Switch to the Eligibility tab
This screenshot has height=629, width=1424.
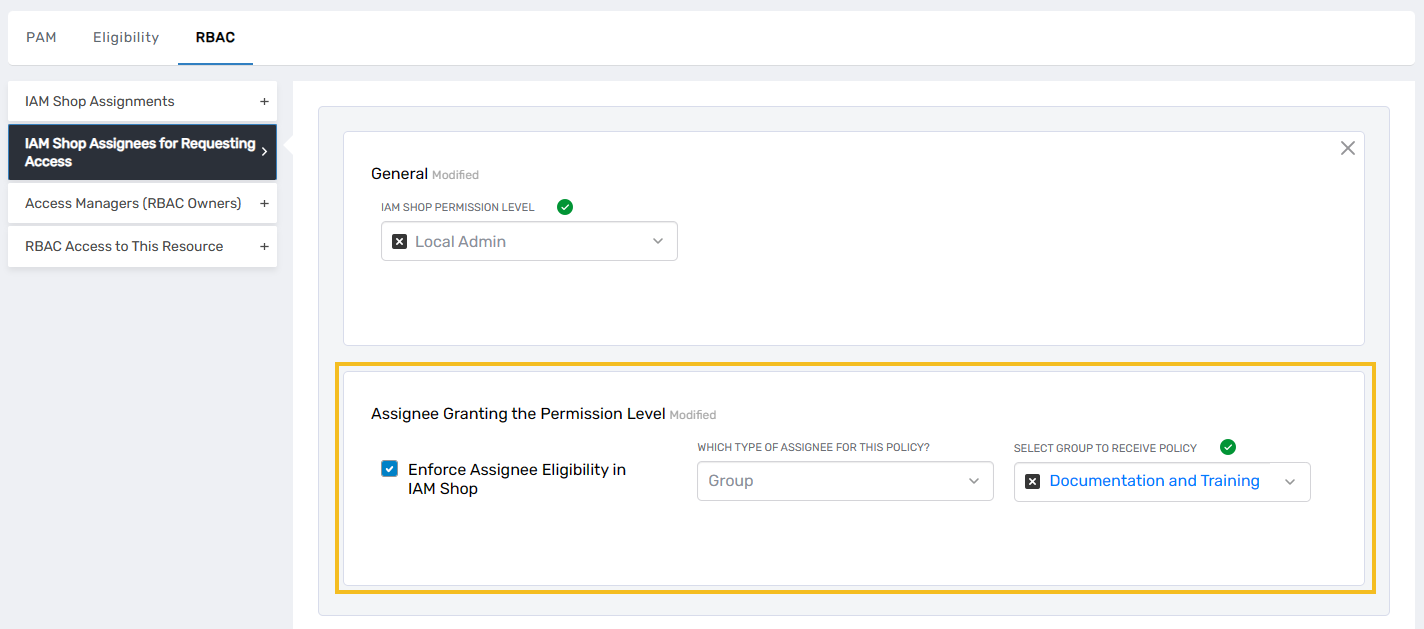126,37
